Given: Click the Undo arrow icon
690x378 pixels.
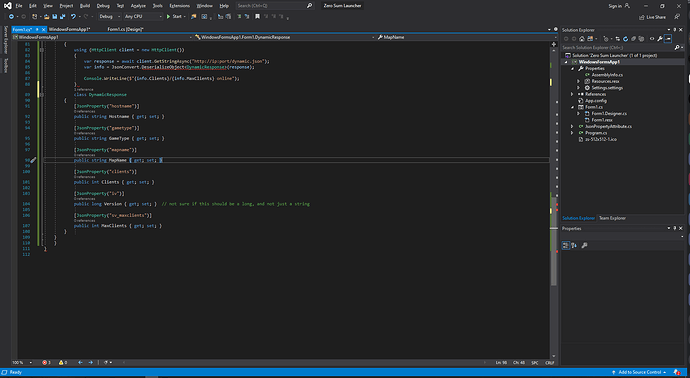Looking at the screenshot, I should point(73,17).
